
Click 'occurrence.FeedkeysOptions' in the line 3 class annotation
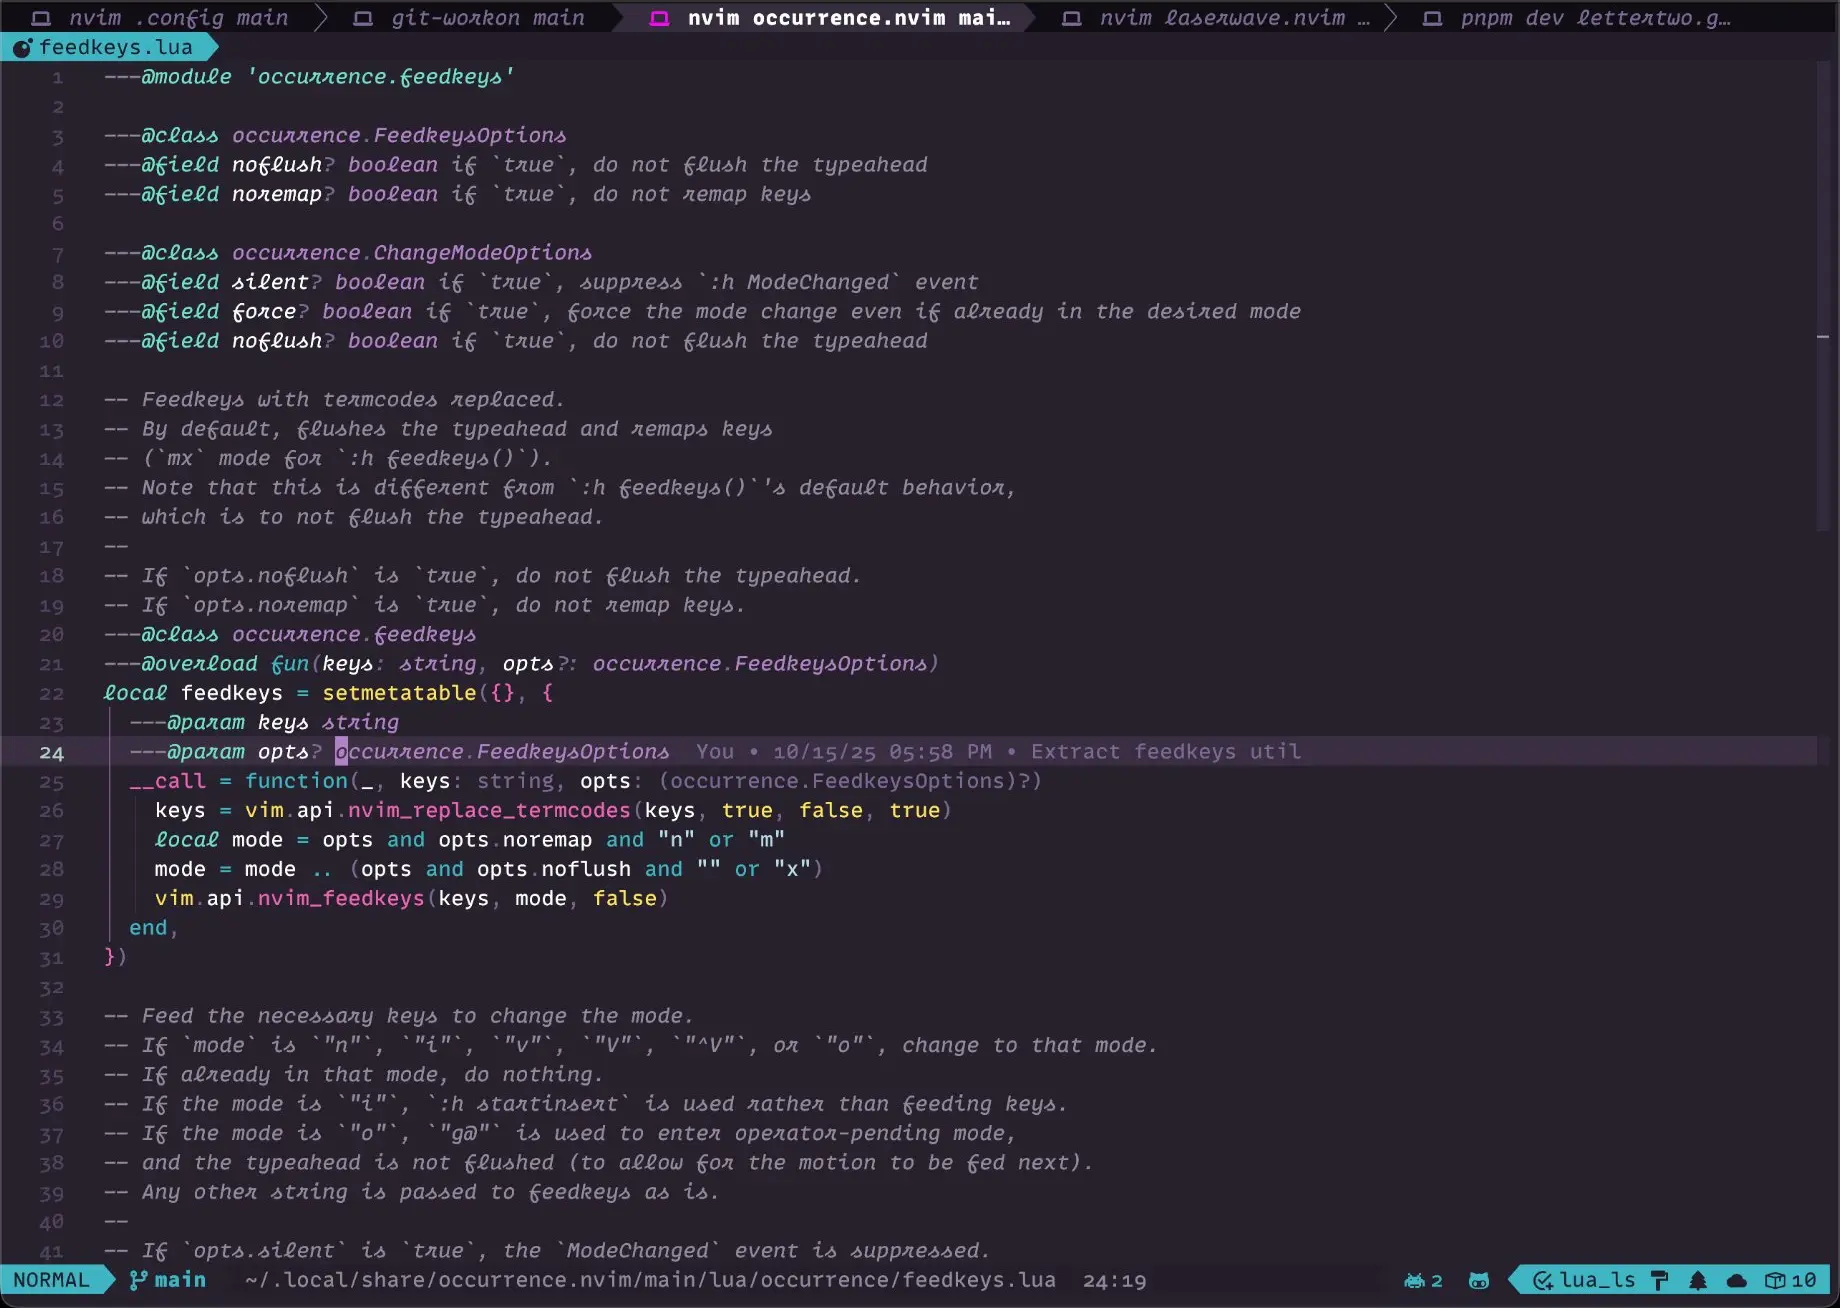tap(399, 135)
